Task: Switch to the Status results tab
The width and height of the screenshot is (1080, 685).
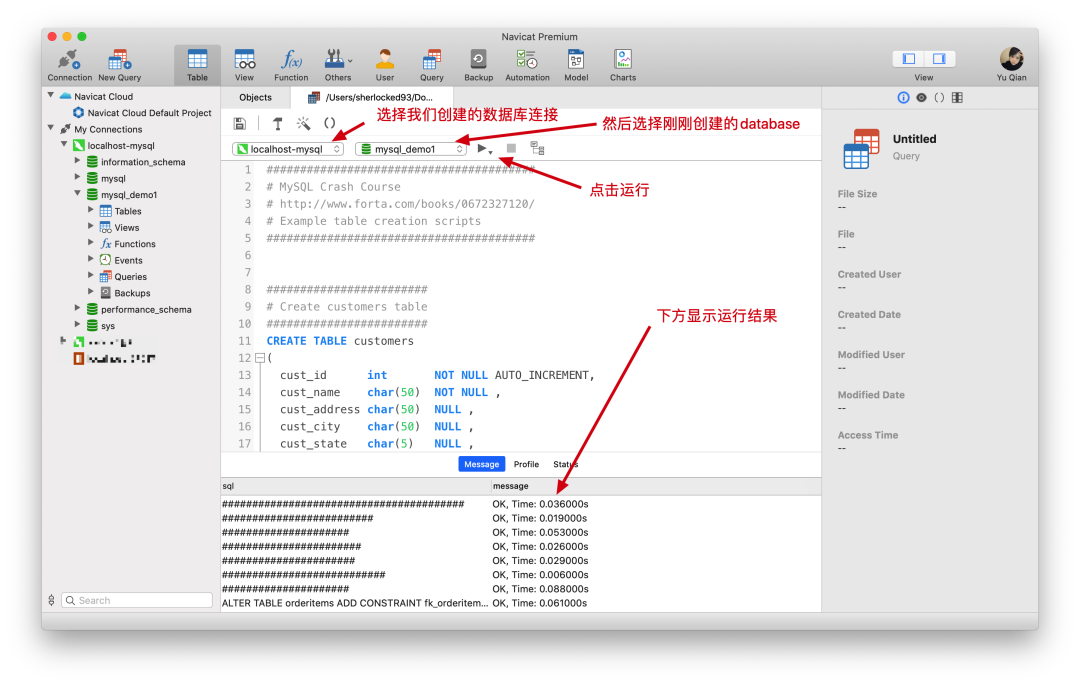Action: pos(565,464)
